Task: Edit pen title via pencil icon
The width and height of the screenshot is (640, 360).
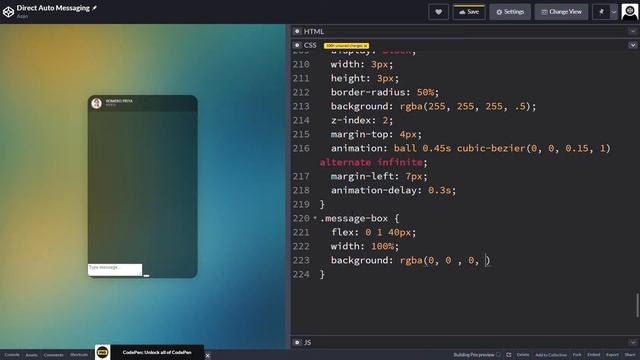Action: (x=95, y=8)
